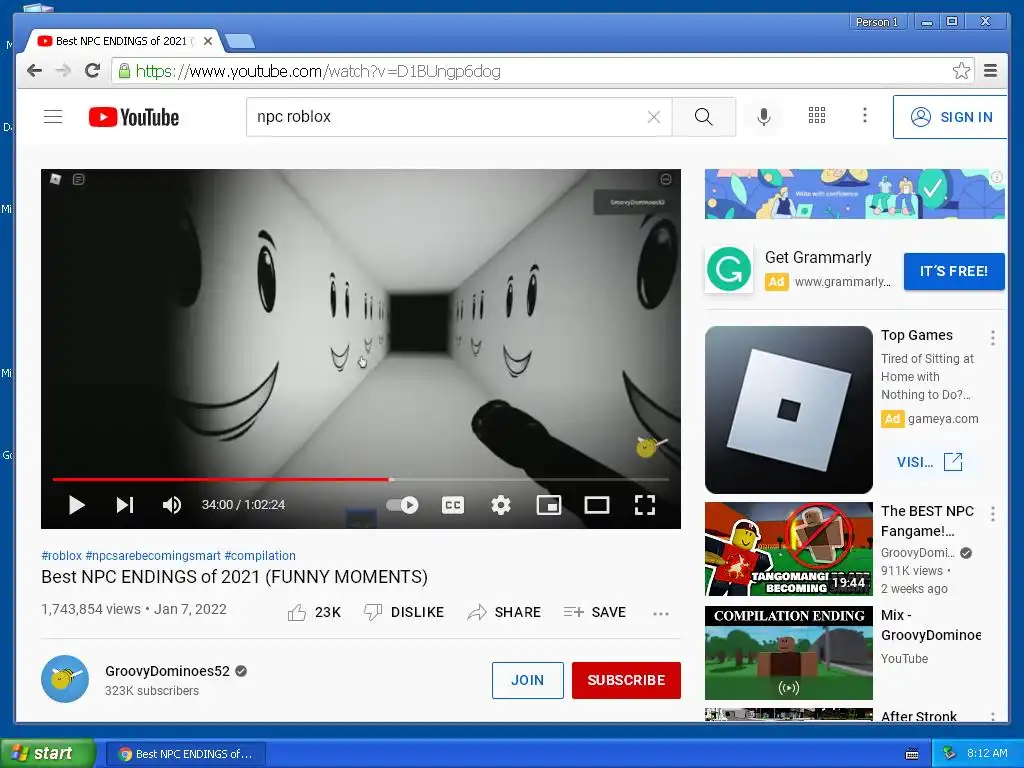Click the info card icon in the video

pos(665,179)
